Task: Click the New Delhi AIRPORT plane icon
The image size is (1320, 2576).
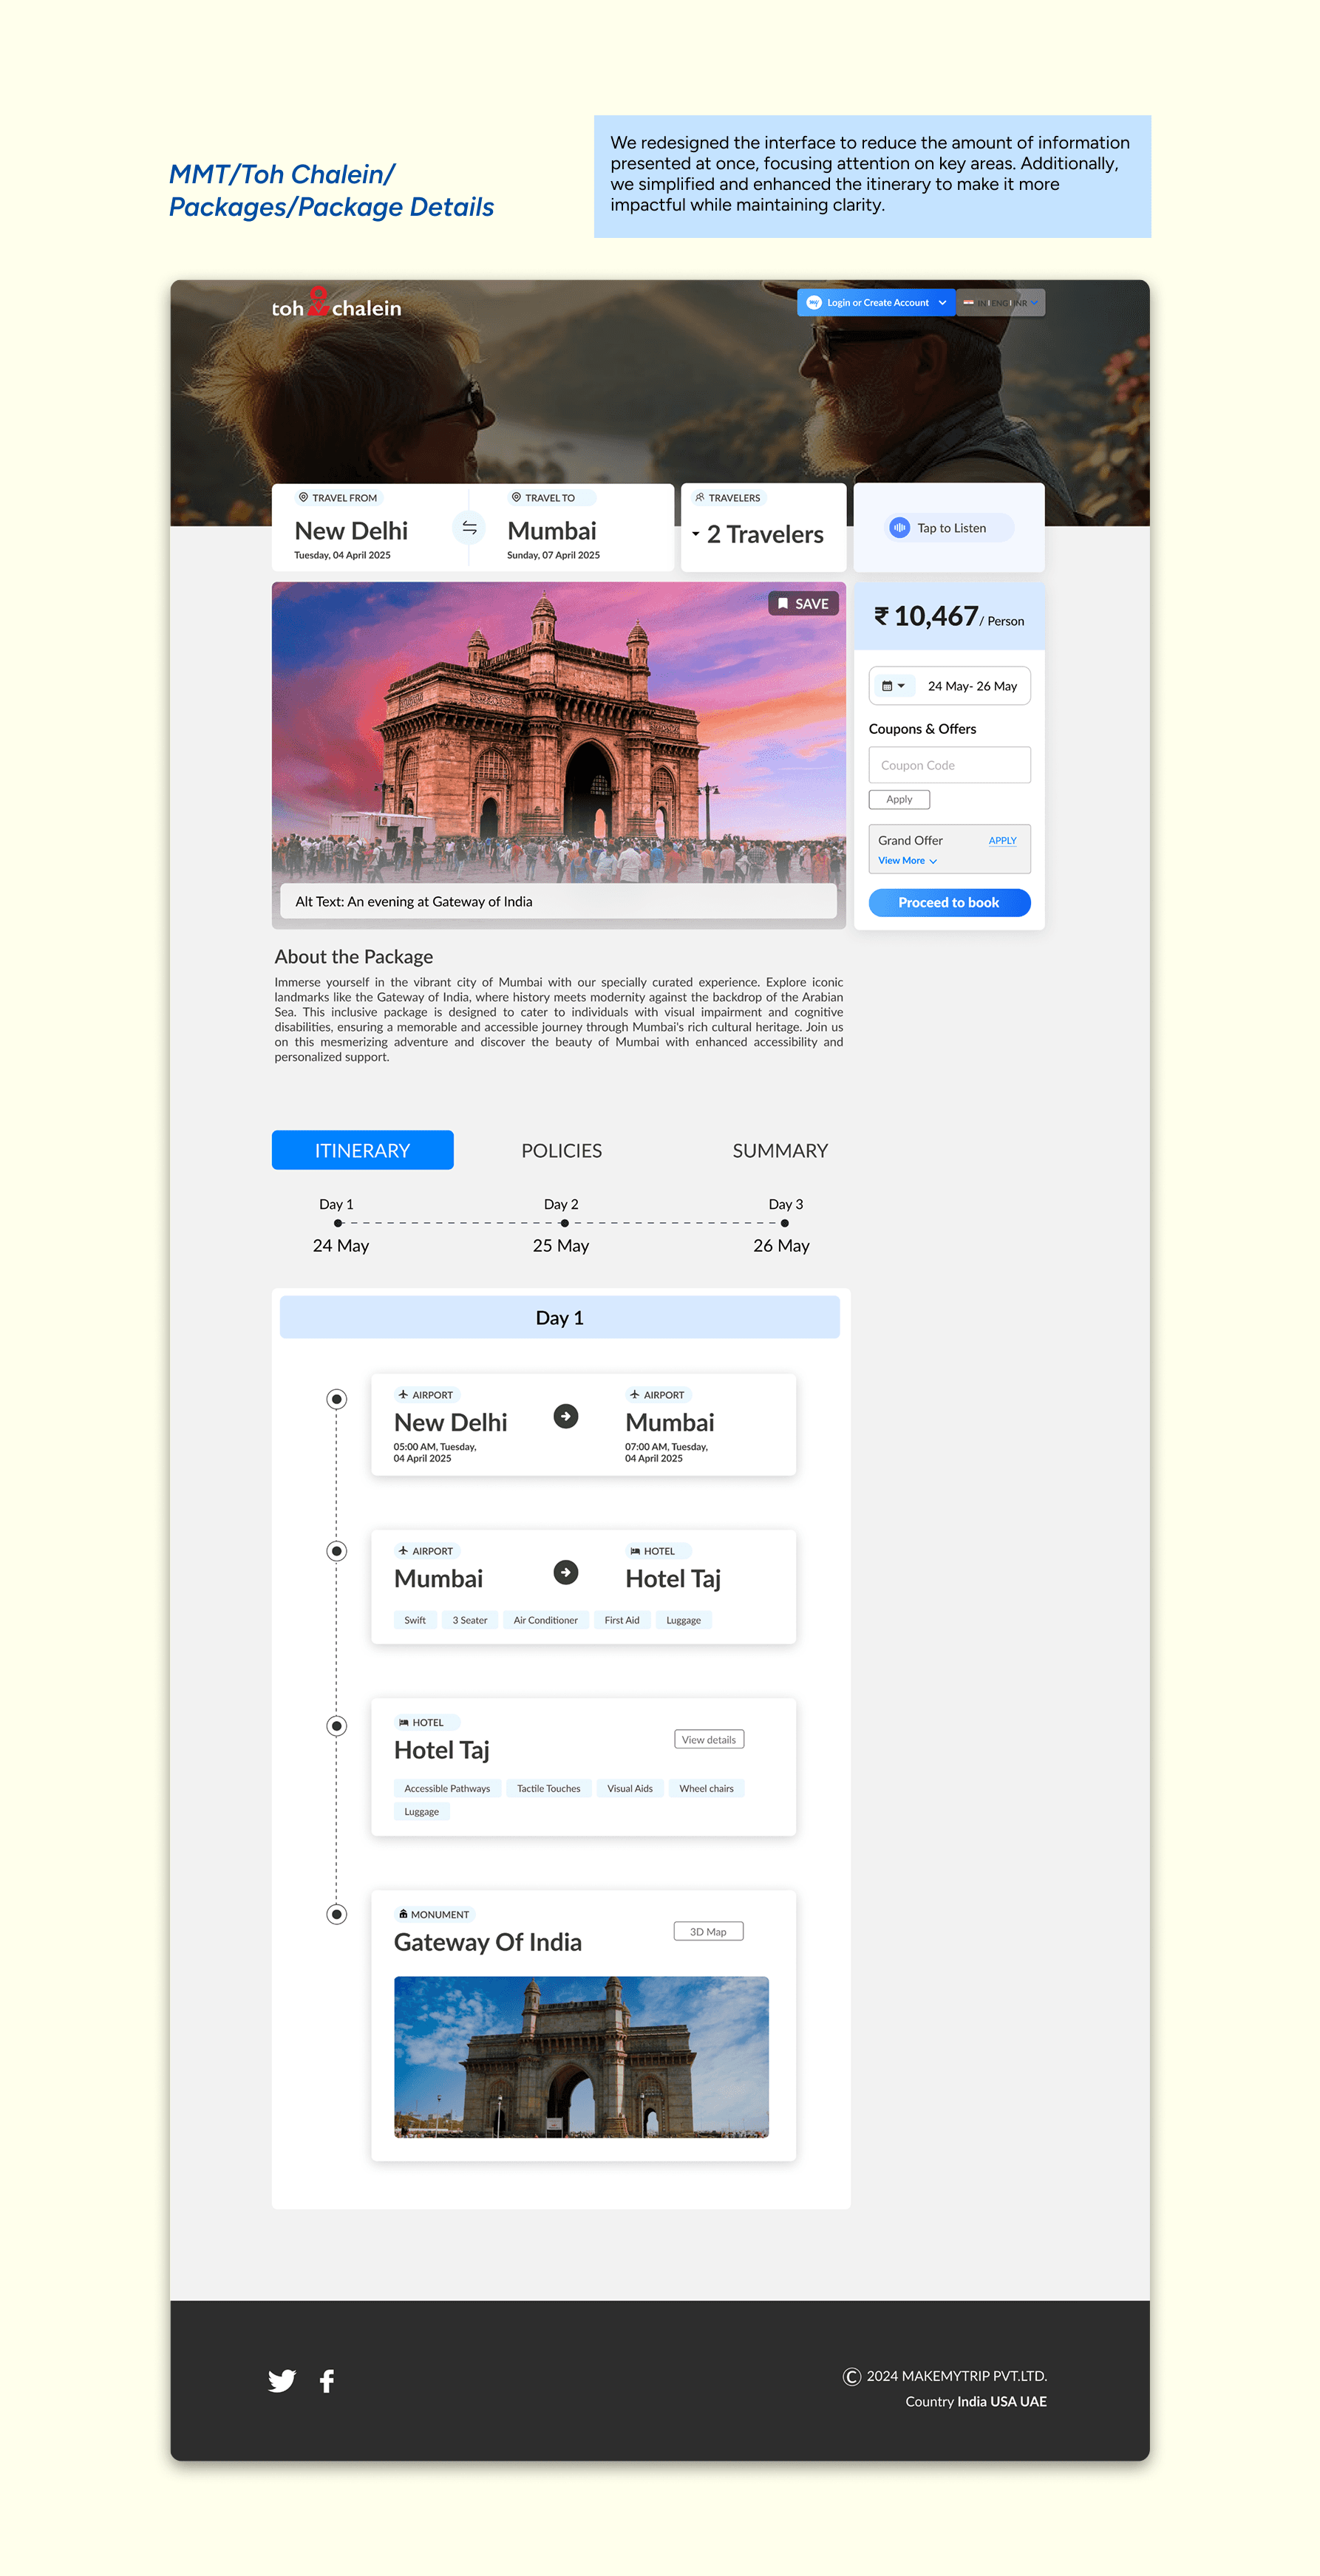Action: [403, 1394]
